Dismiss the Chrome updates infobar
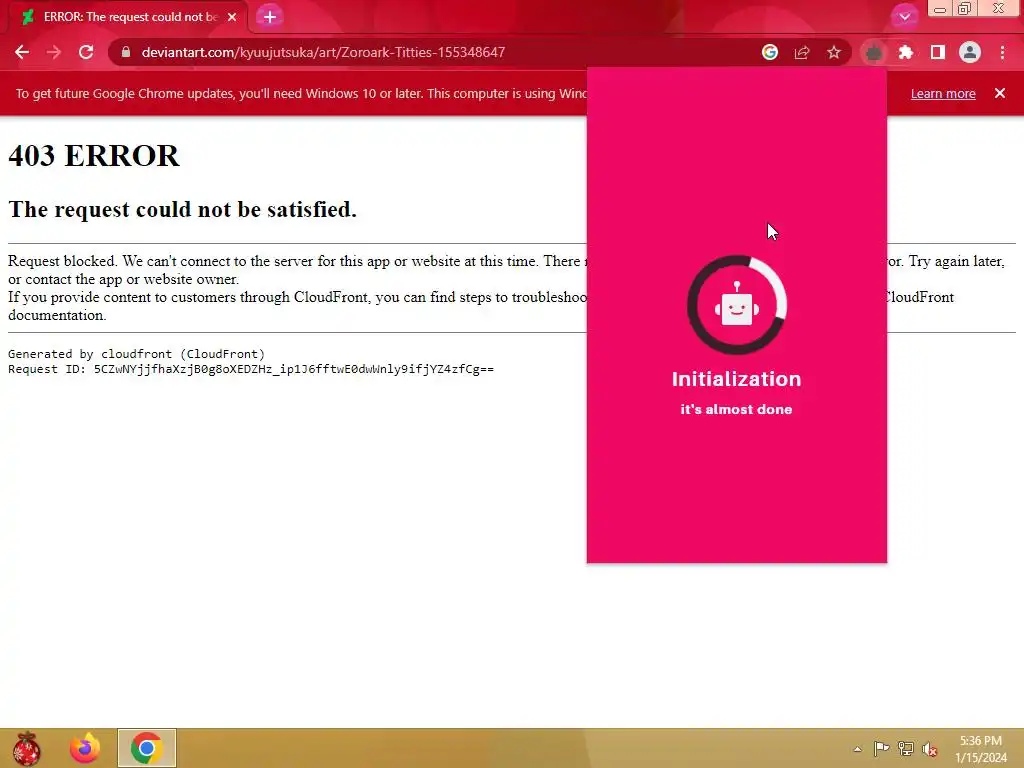Image resolution: width=1024 pixels, height=768 pixels. pyautogui.click(x=1000, y=93)
